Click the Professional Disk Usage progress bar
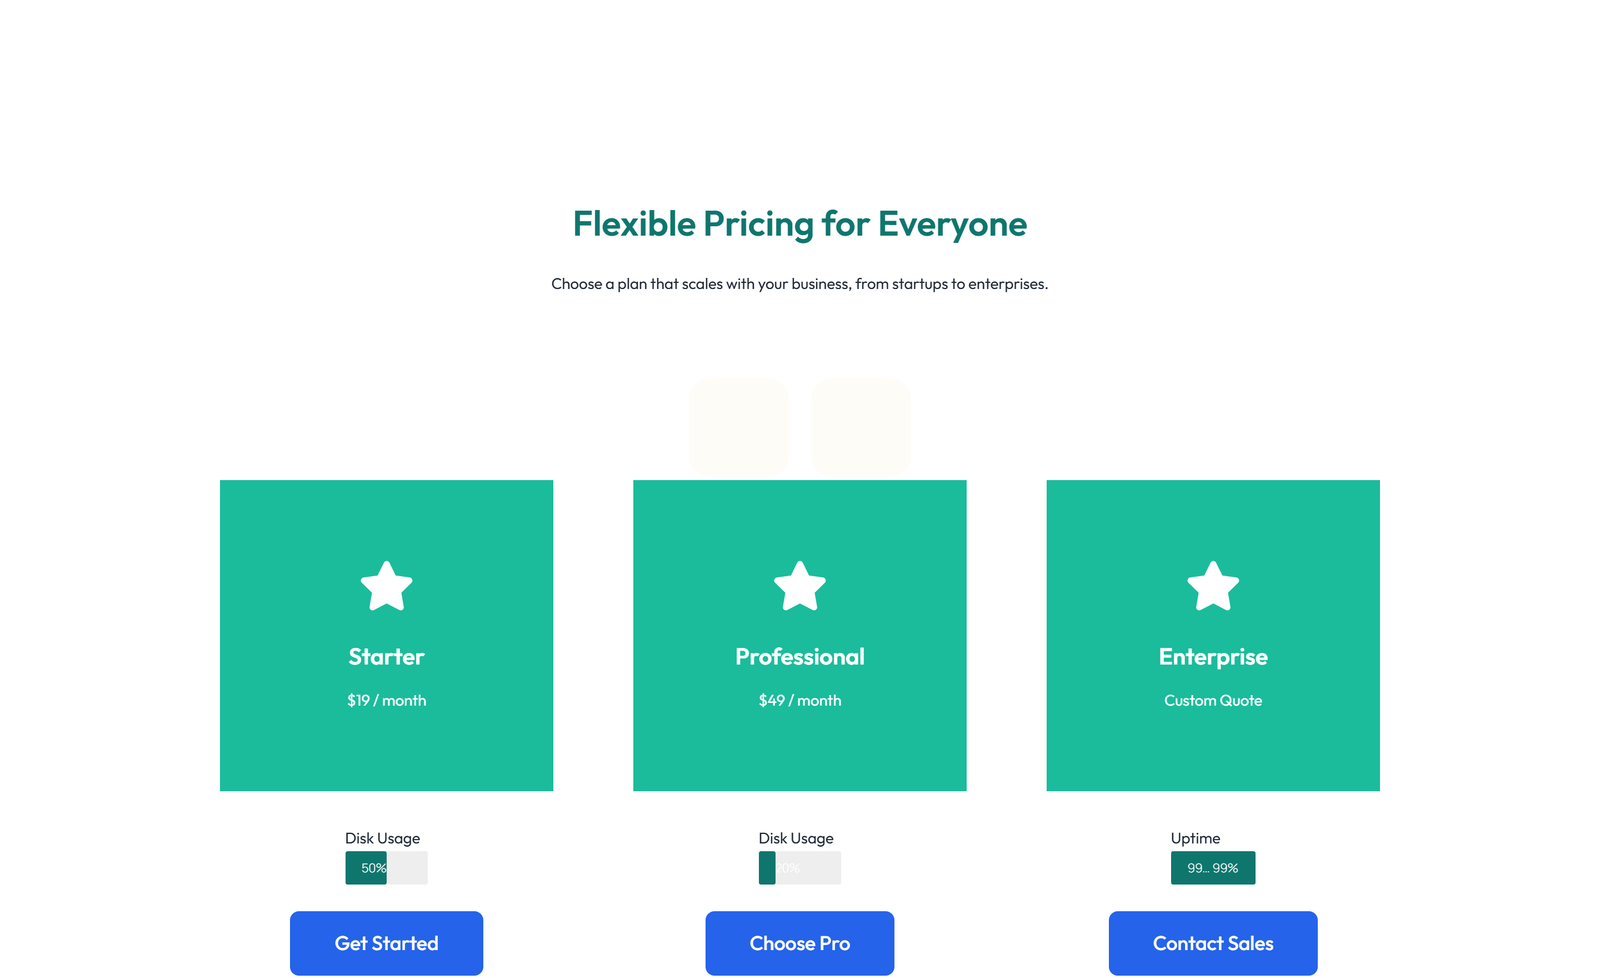The image size is (1600, 978). coord(800,867)
